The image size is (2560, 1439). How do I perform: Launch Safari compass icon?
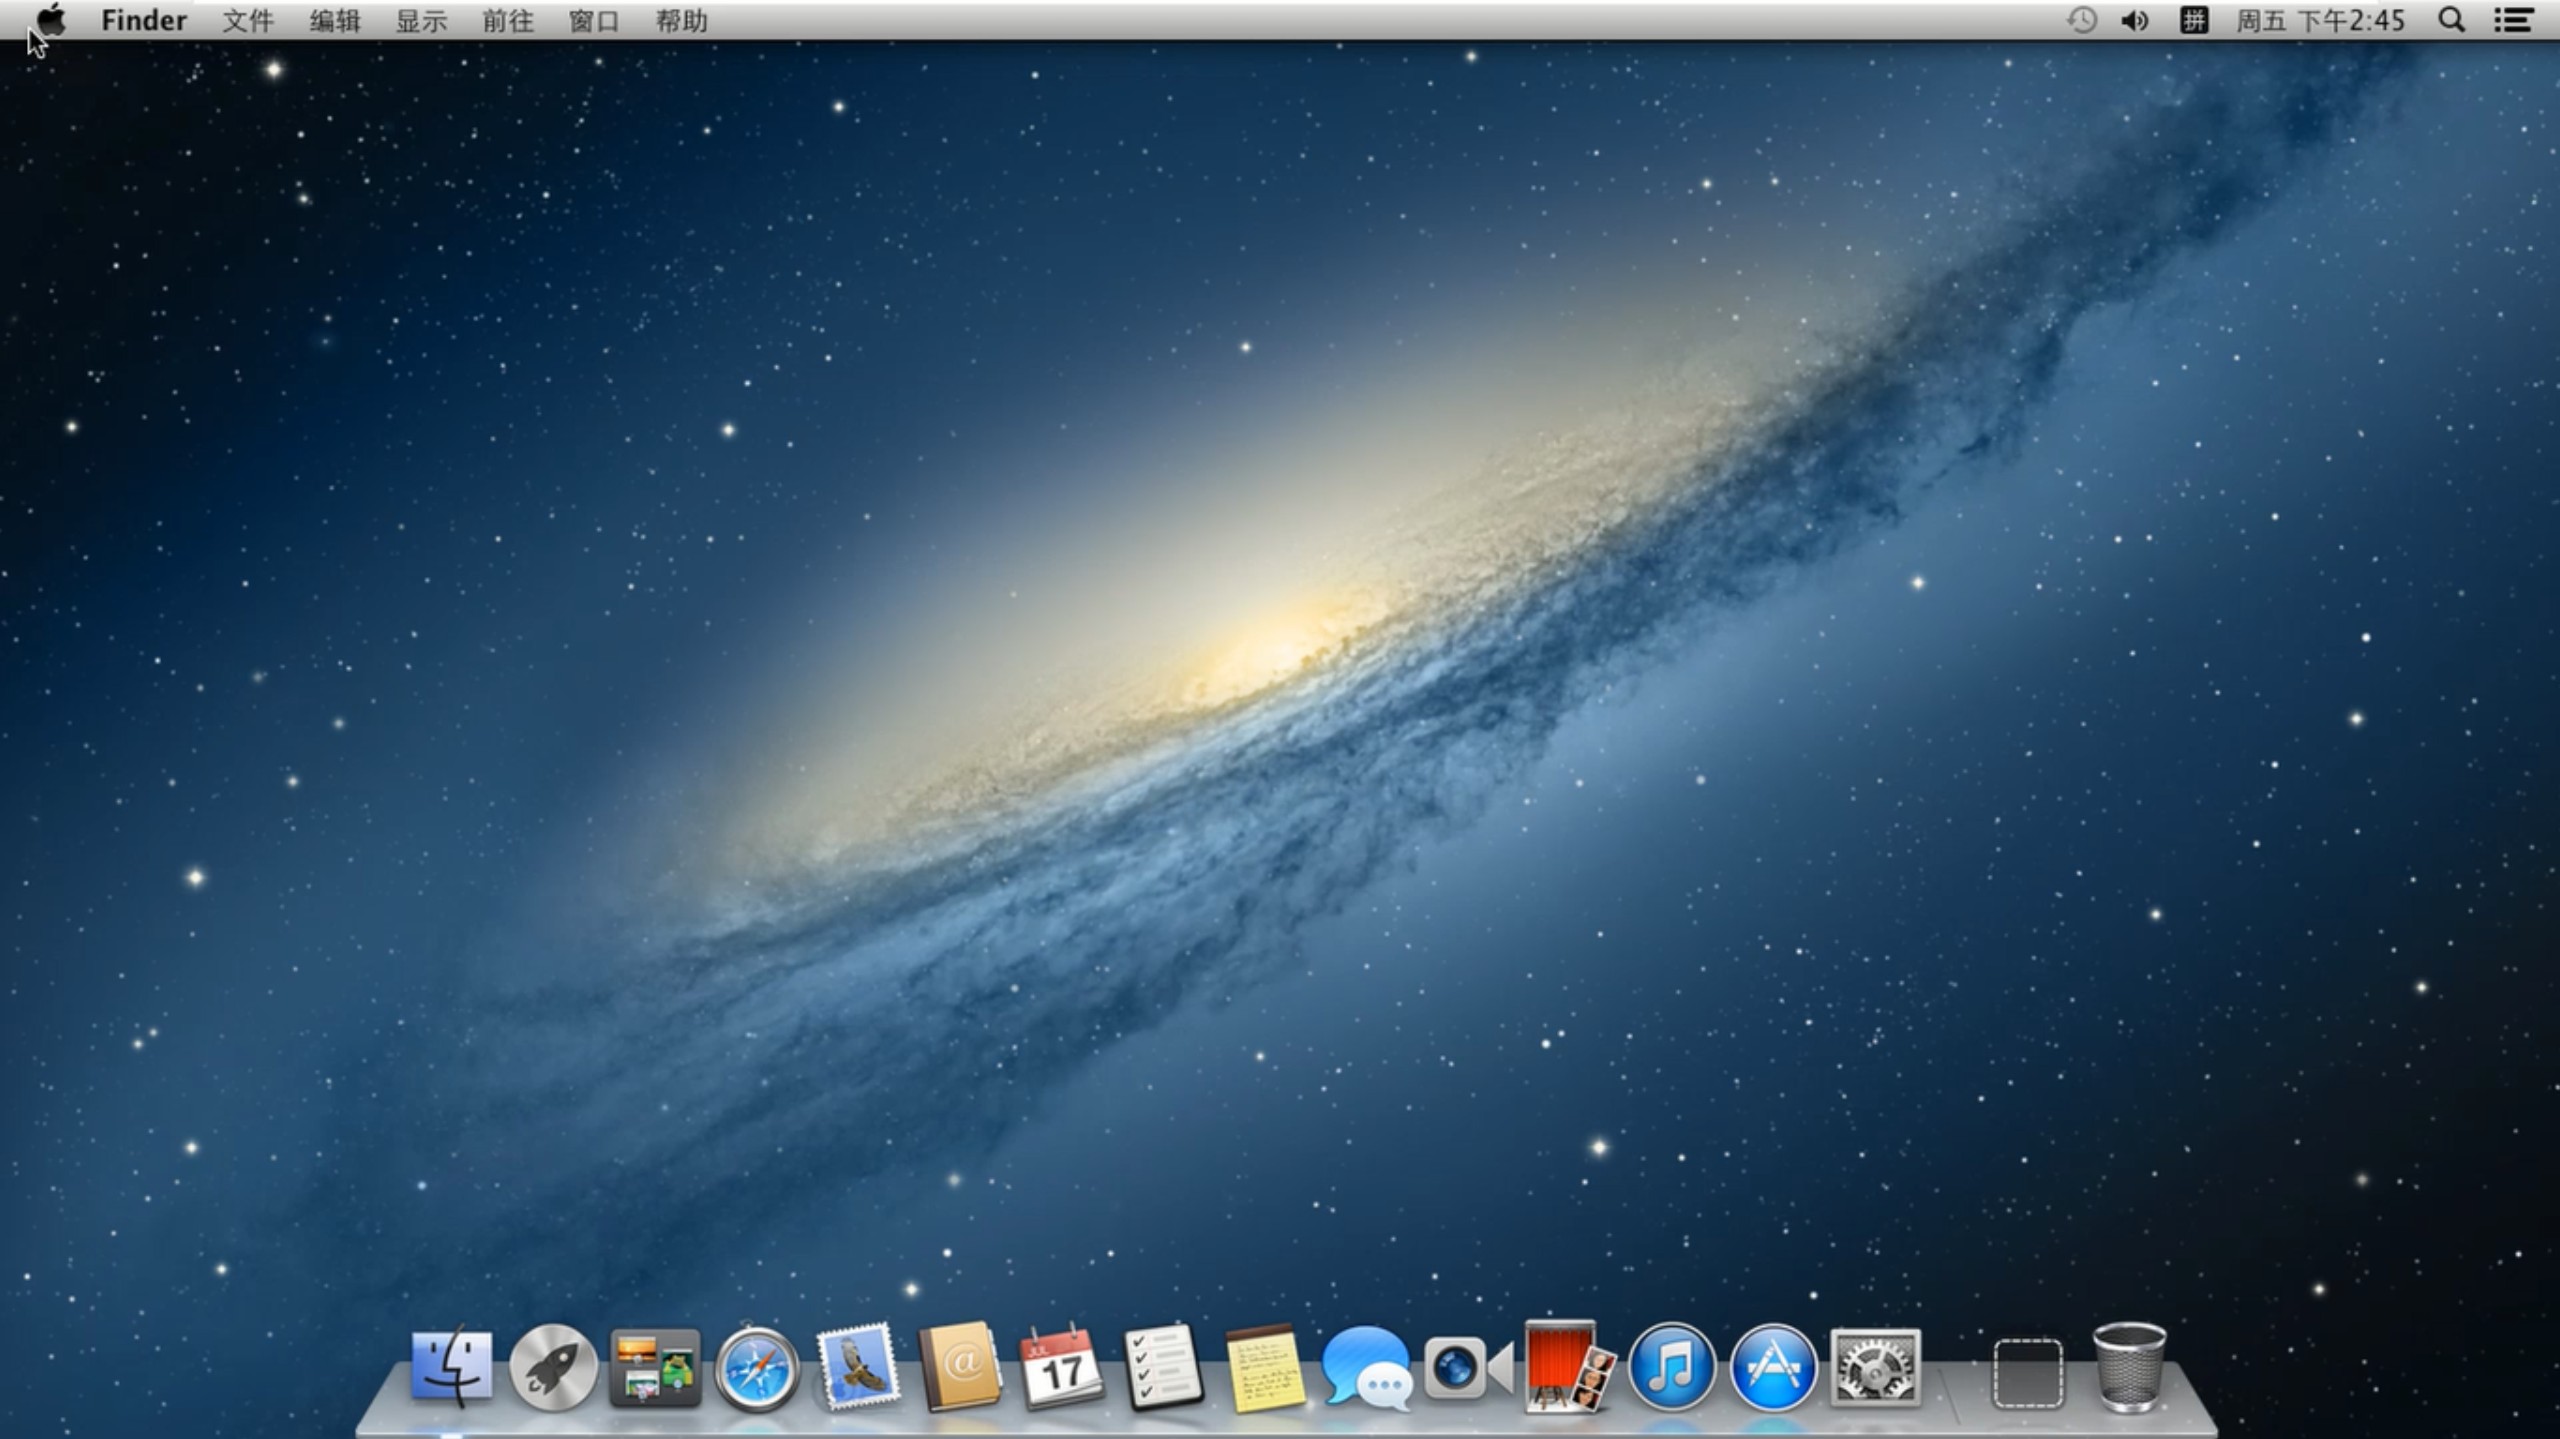[757, 1369]
